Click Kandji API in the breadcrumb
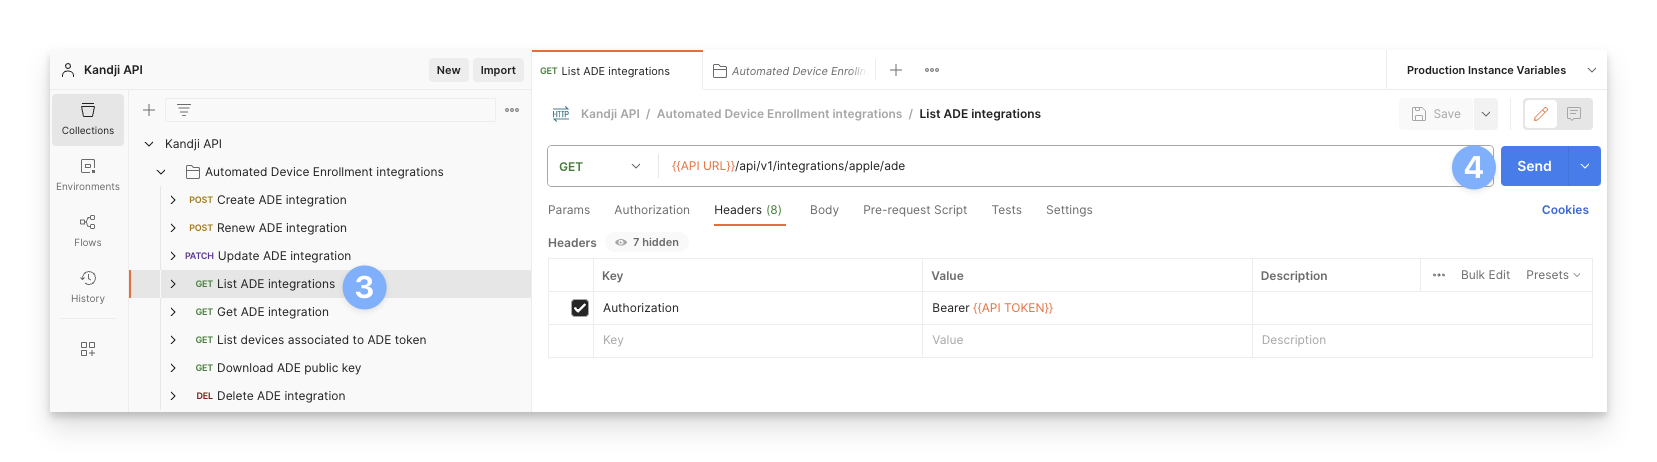This screenshot has height=462, width=1657. (x=610, y=114)
